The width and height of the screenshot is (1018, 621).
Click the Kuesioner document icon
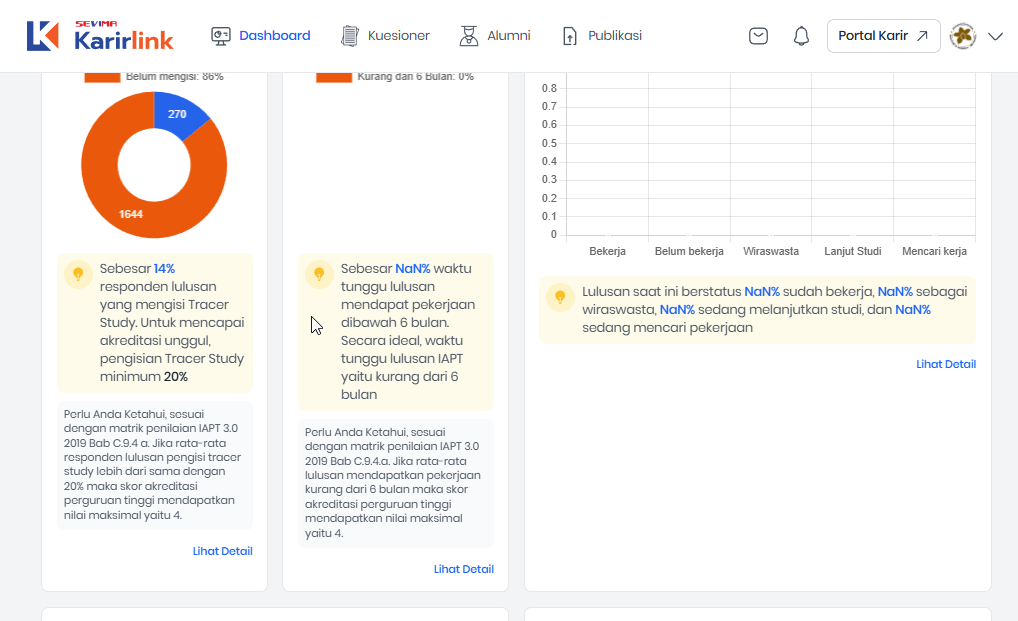[x=349, y=36]
